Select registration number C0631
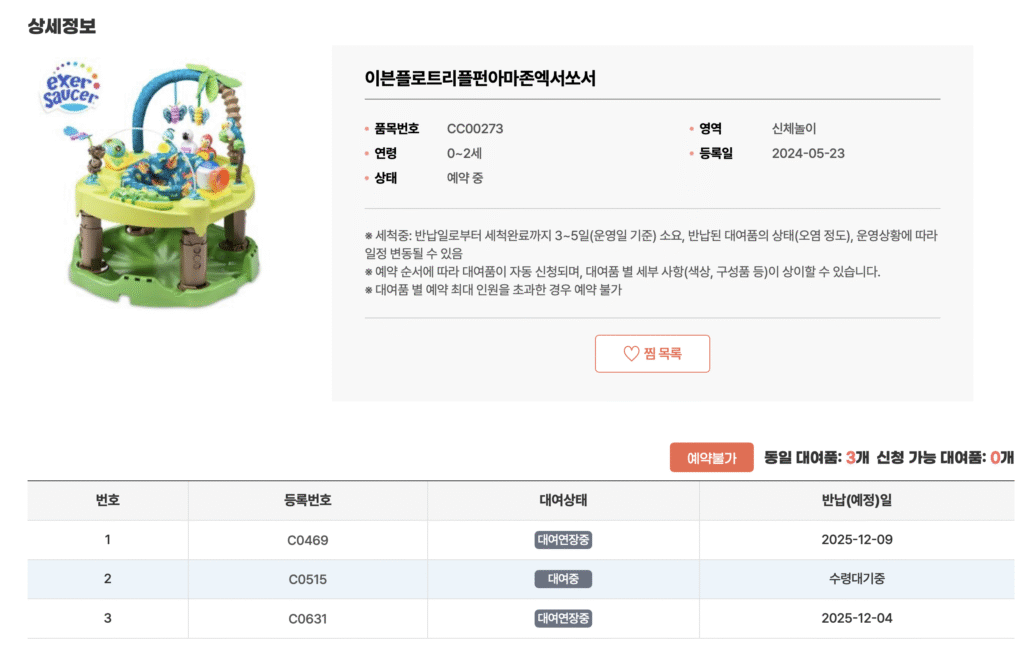This screenshot has height=649, width=1024. pyautogui.click(x=308, y=618)
